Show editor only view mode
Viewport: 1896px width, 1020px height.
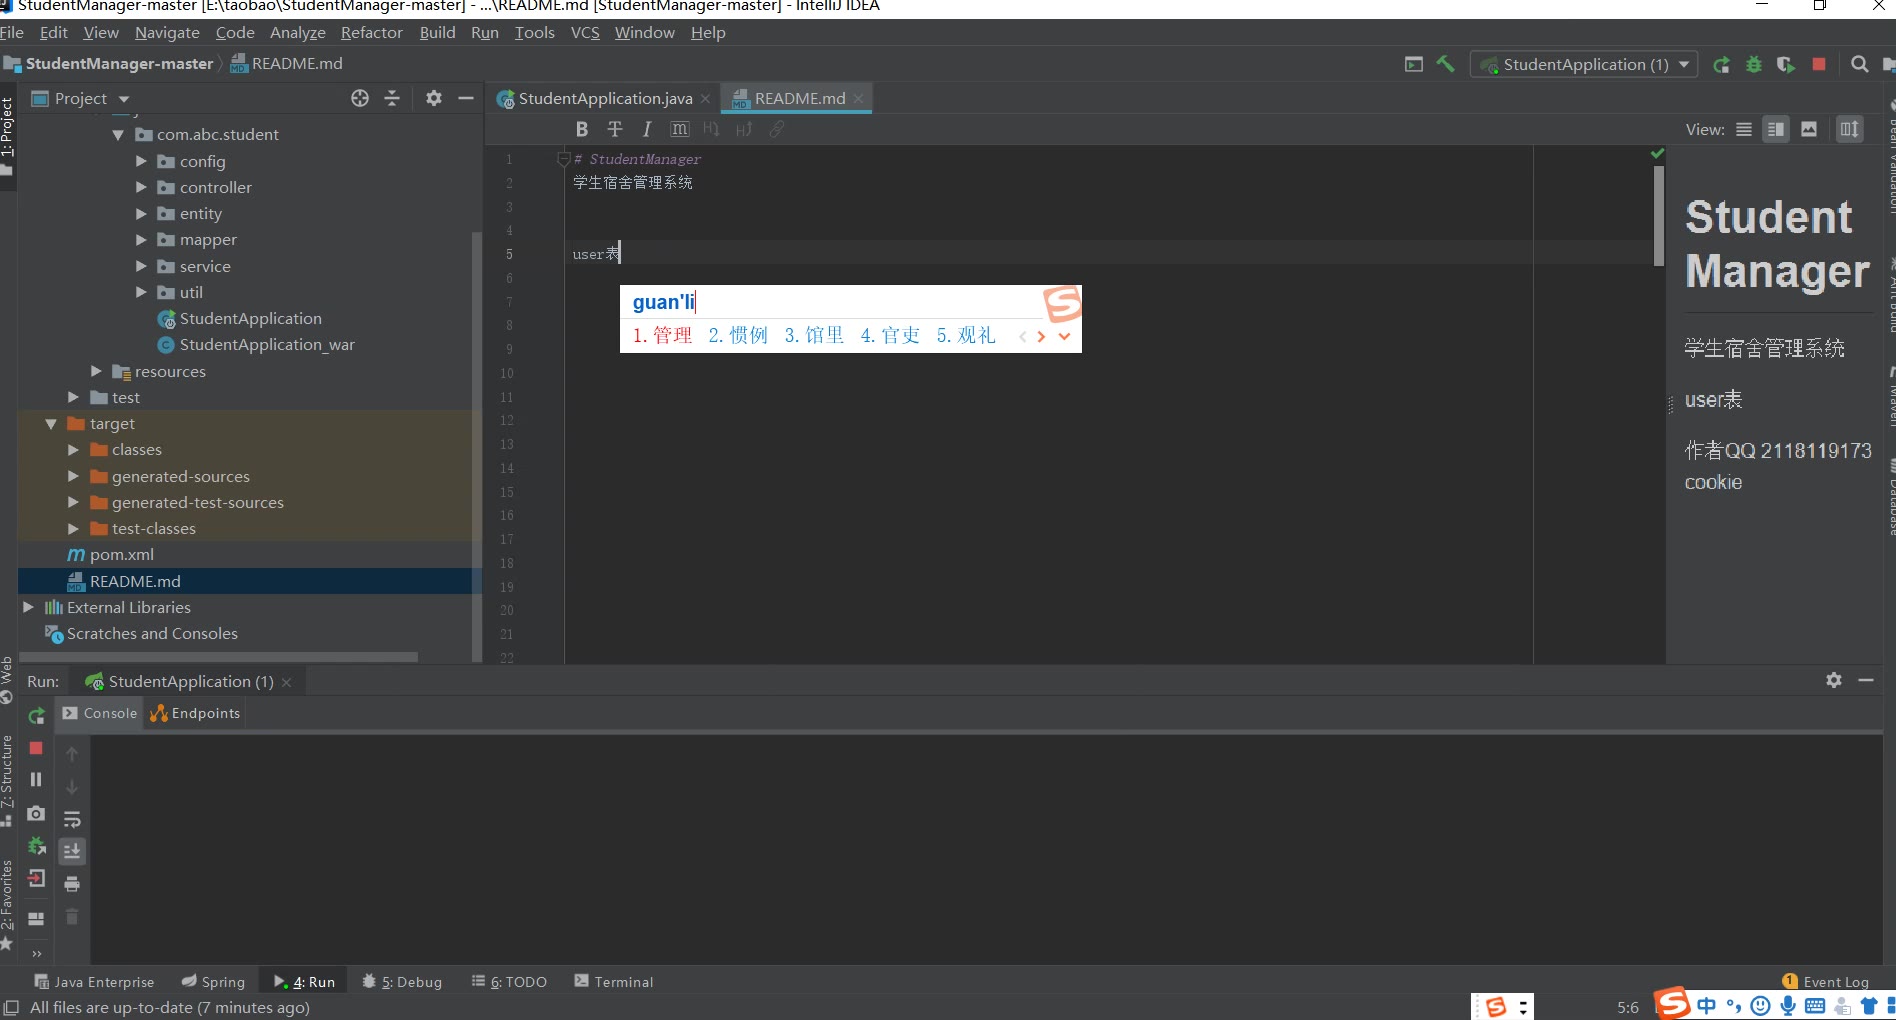(x=1744, y=129)
